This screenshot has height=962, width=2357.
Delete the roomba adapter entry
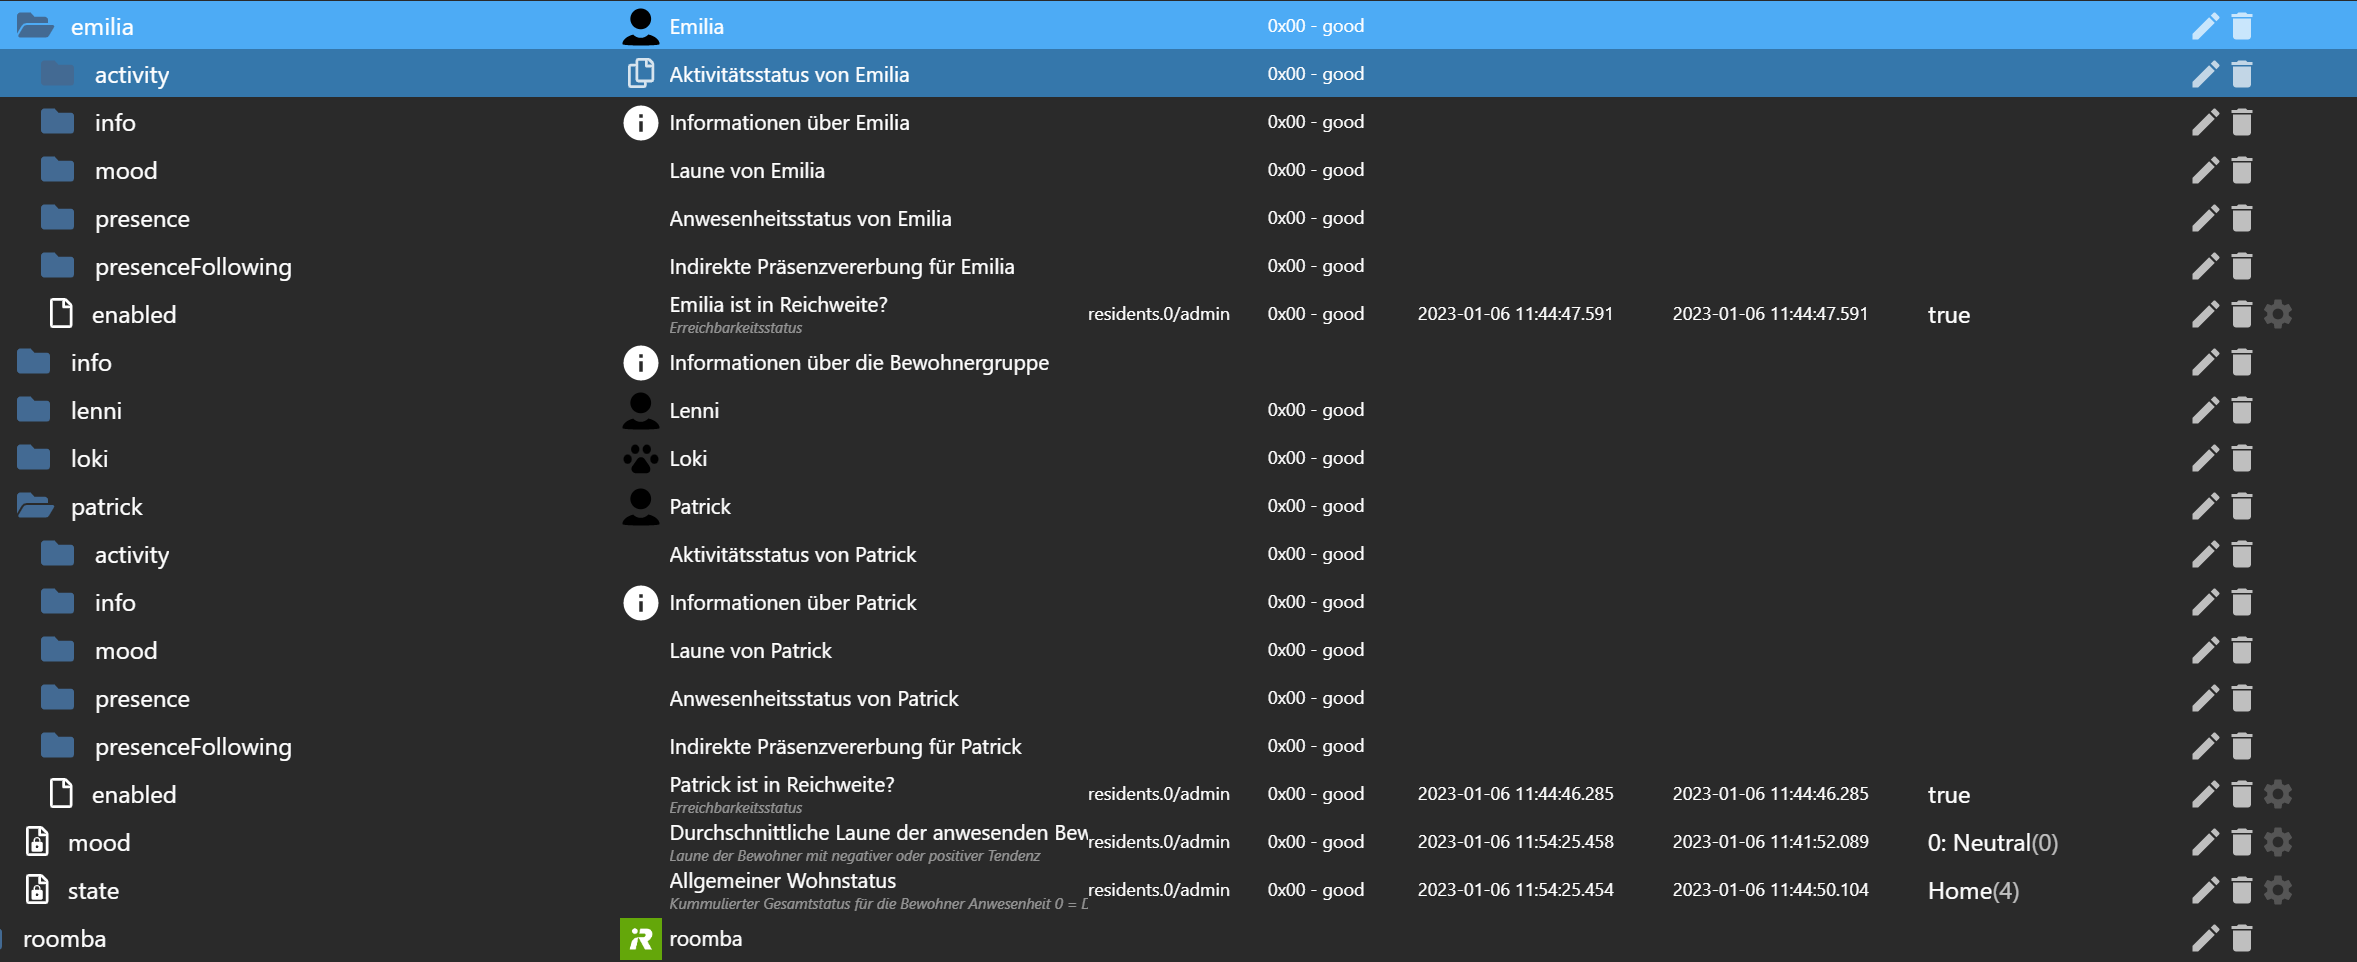(x=2242, y=938)
